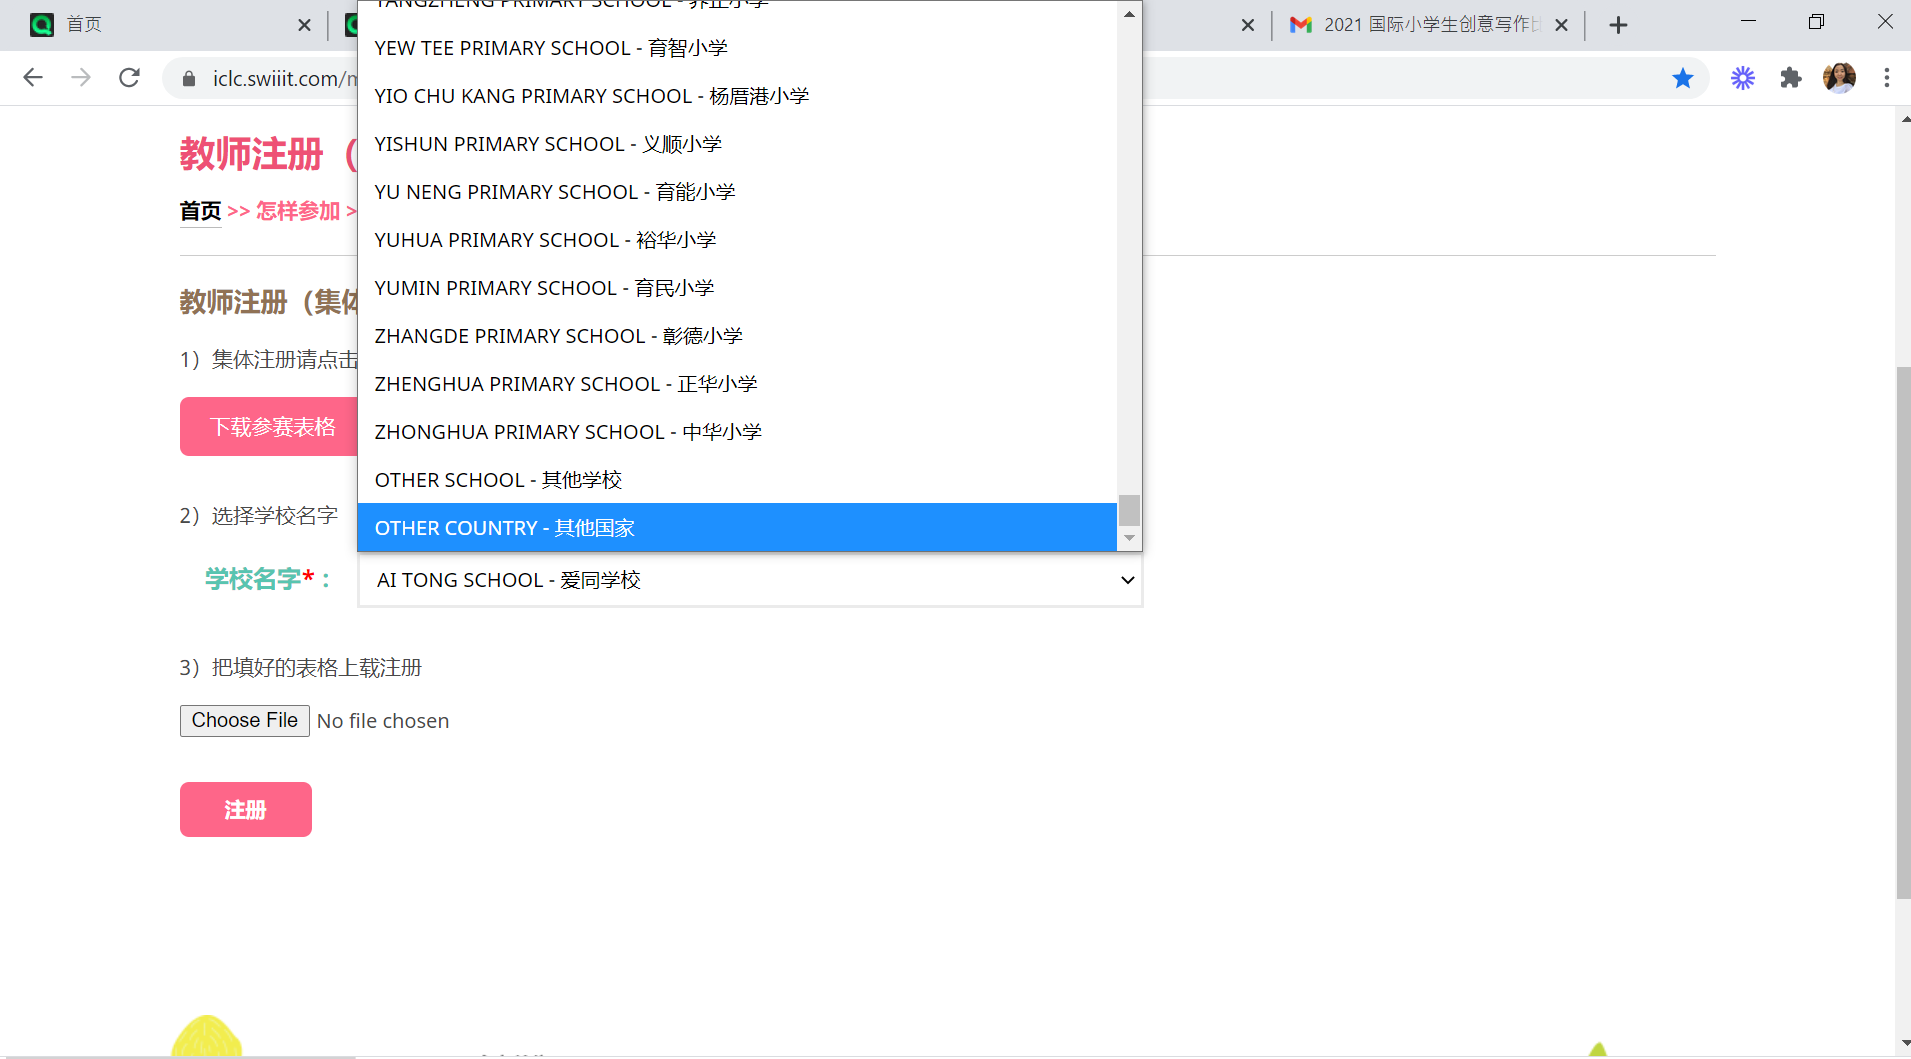The image size is (1911, 1059).
Task: Reload the current page
Action: 129,78
